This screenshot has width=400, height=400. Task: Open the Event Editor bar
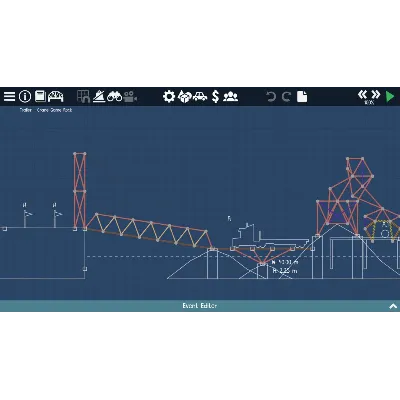[x=200, y=306]
